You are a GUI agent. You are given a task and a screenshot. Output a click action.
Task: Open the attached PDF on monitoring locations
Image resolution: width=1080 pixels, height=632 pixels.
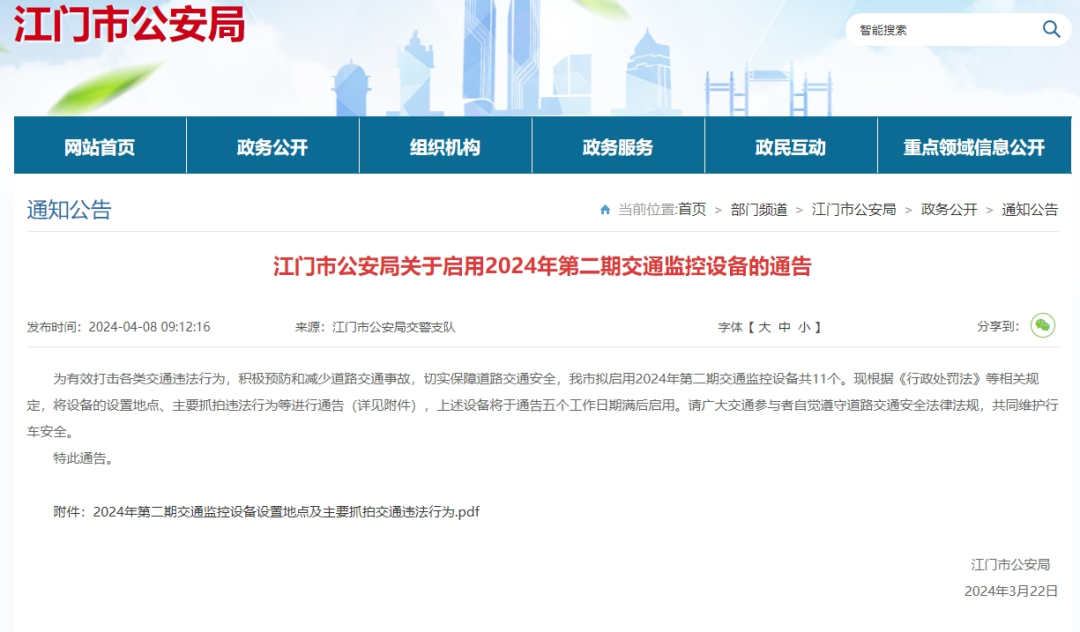tap(286, 511)
